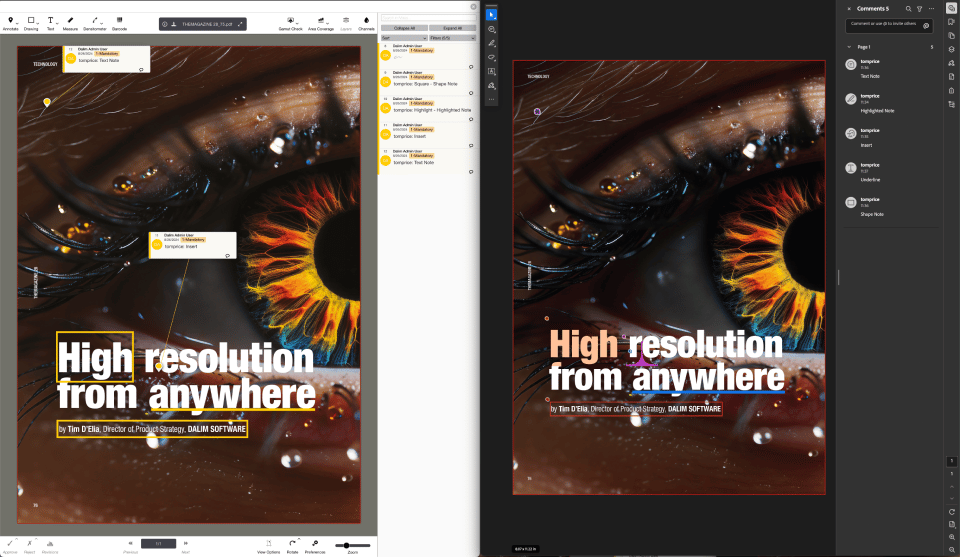Search comments in Acrobat panel

[909, 9]
